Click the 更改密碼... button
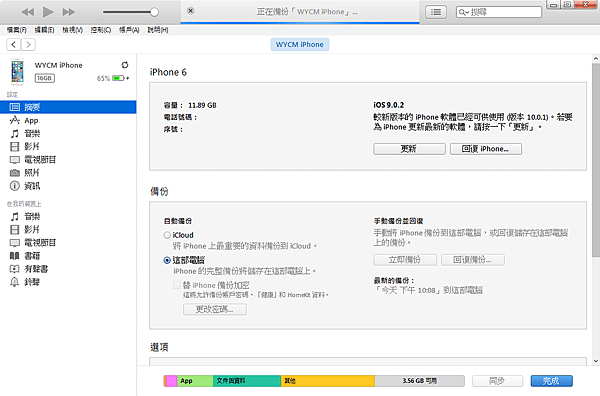This screenshot has width=600, height=396. (215, 309)
